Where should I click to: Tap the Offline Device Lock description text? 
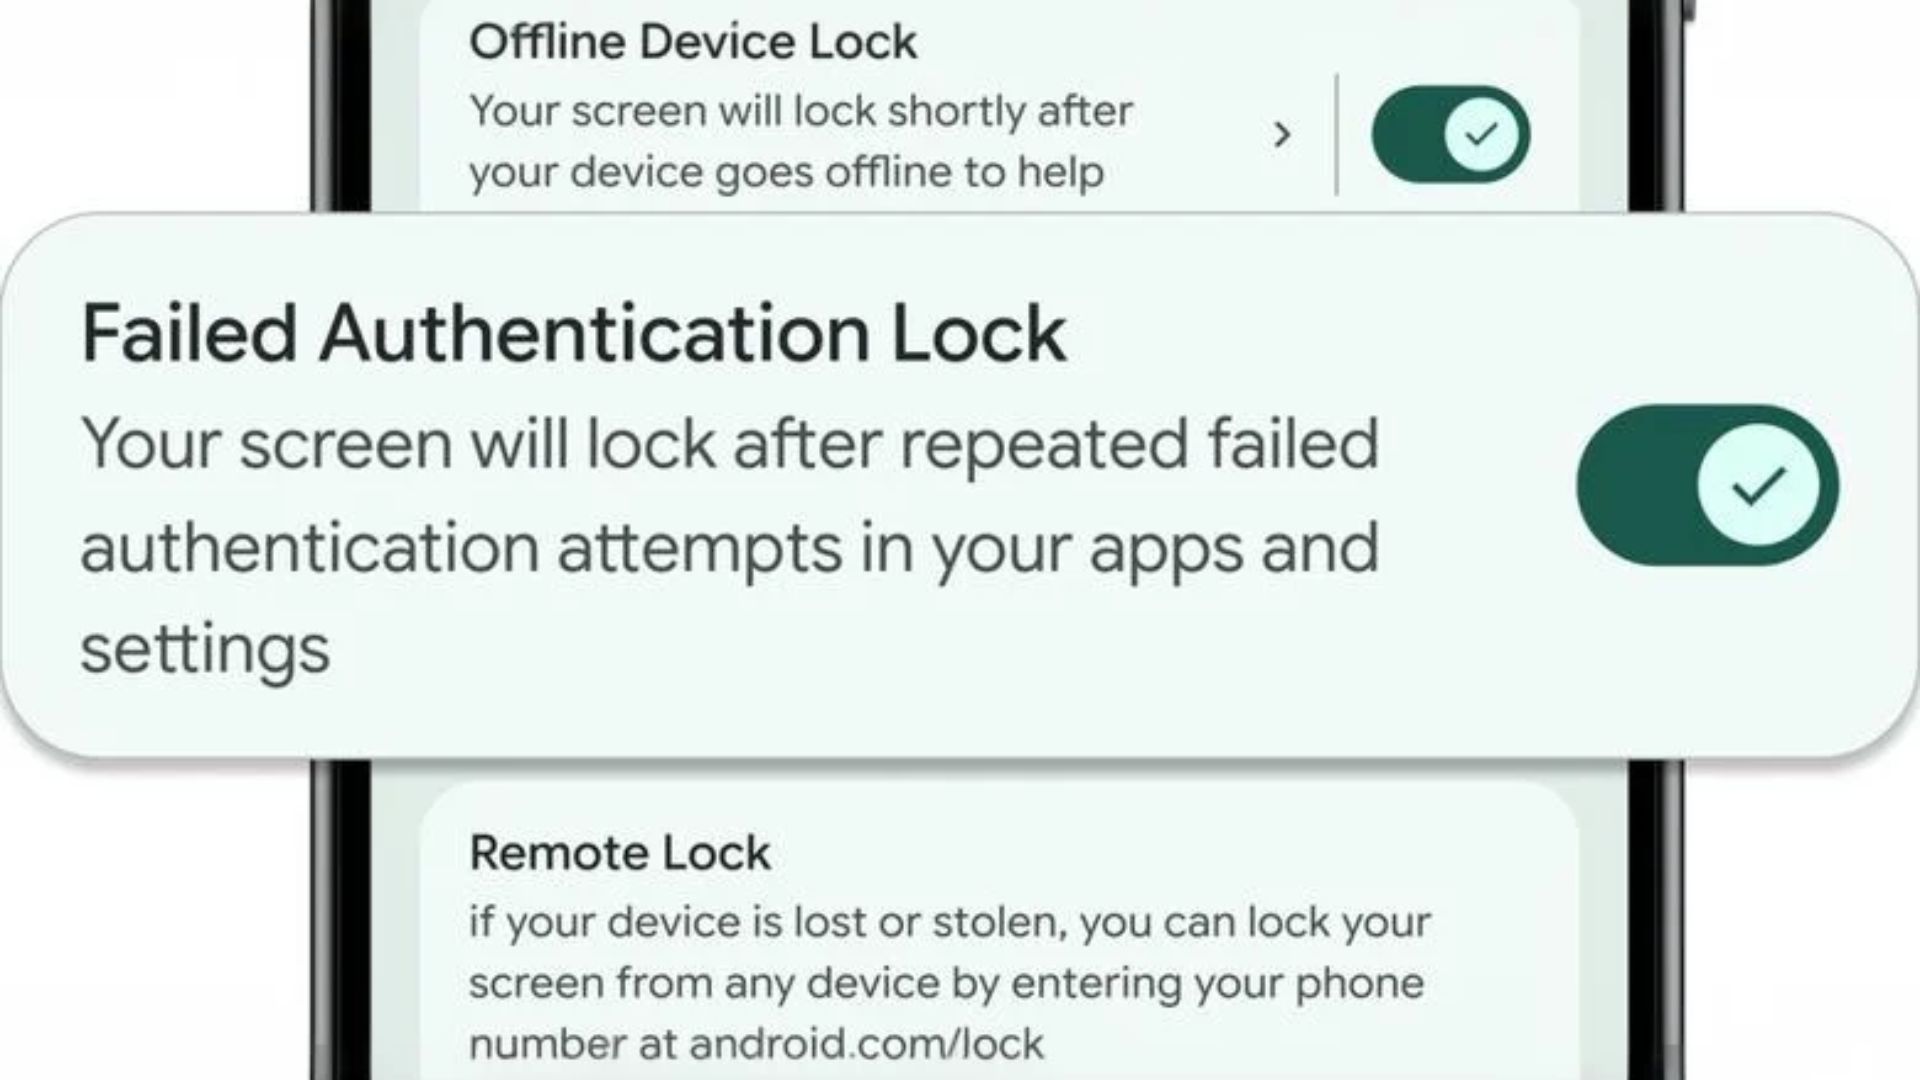(x=800, y=141)
